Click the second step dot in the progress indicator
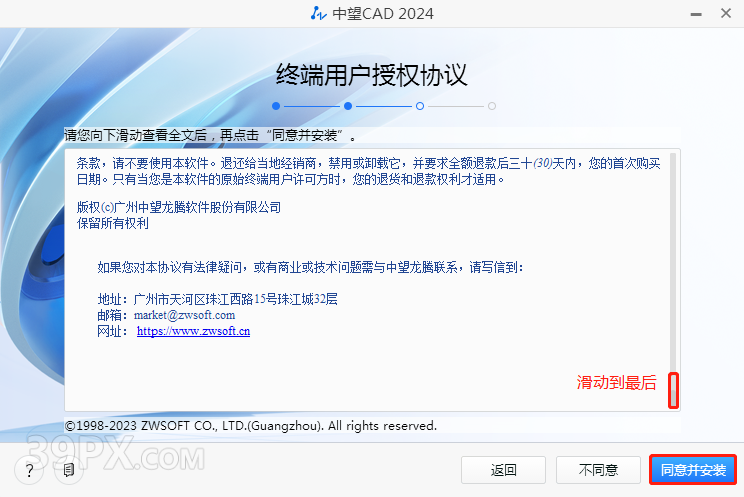The height and width of the screenshot is (497, 744). coord(348,106)
